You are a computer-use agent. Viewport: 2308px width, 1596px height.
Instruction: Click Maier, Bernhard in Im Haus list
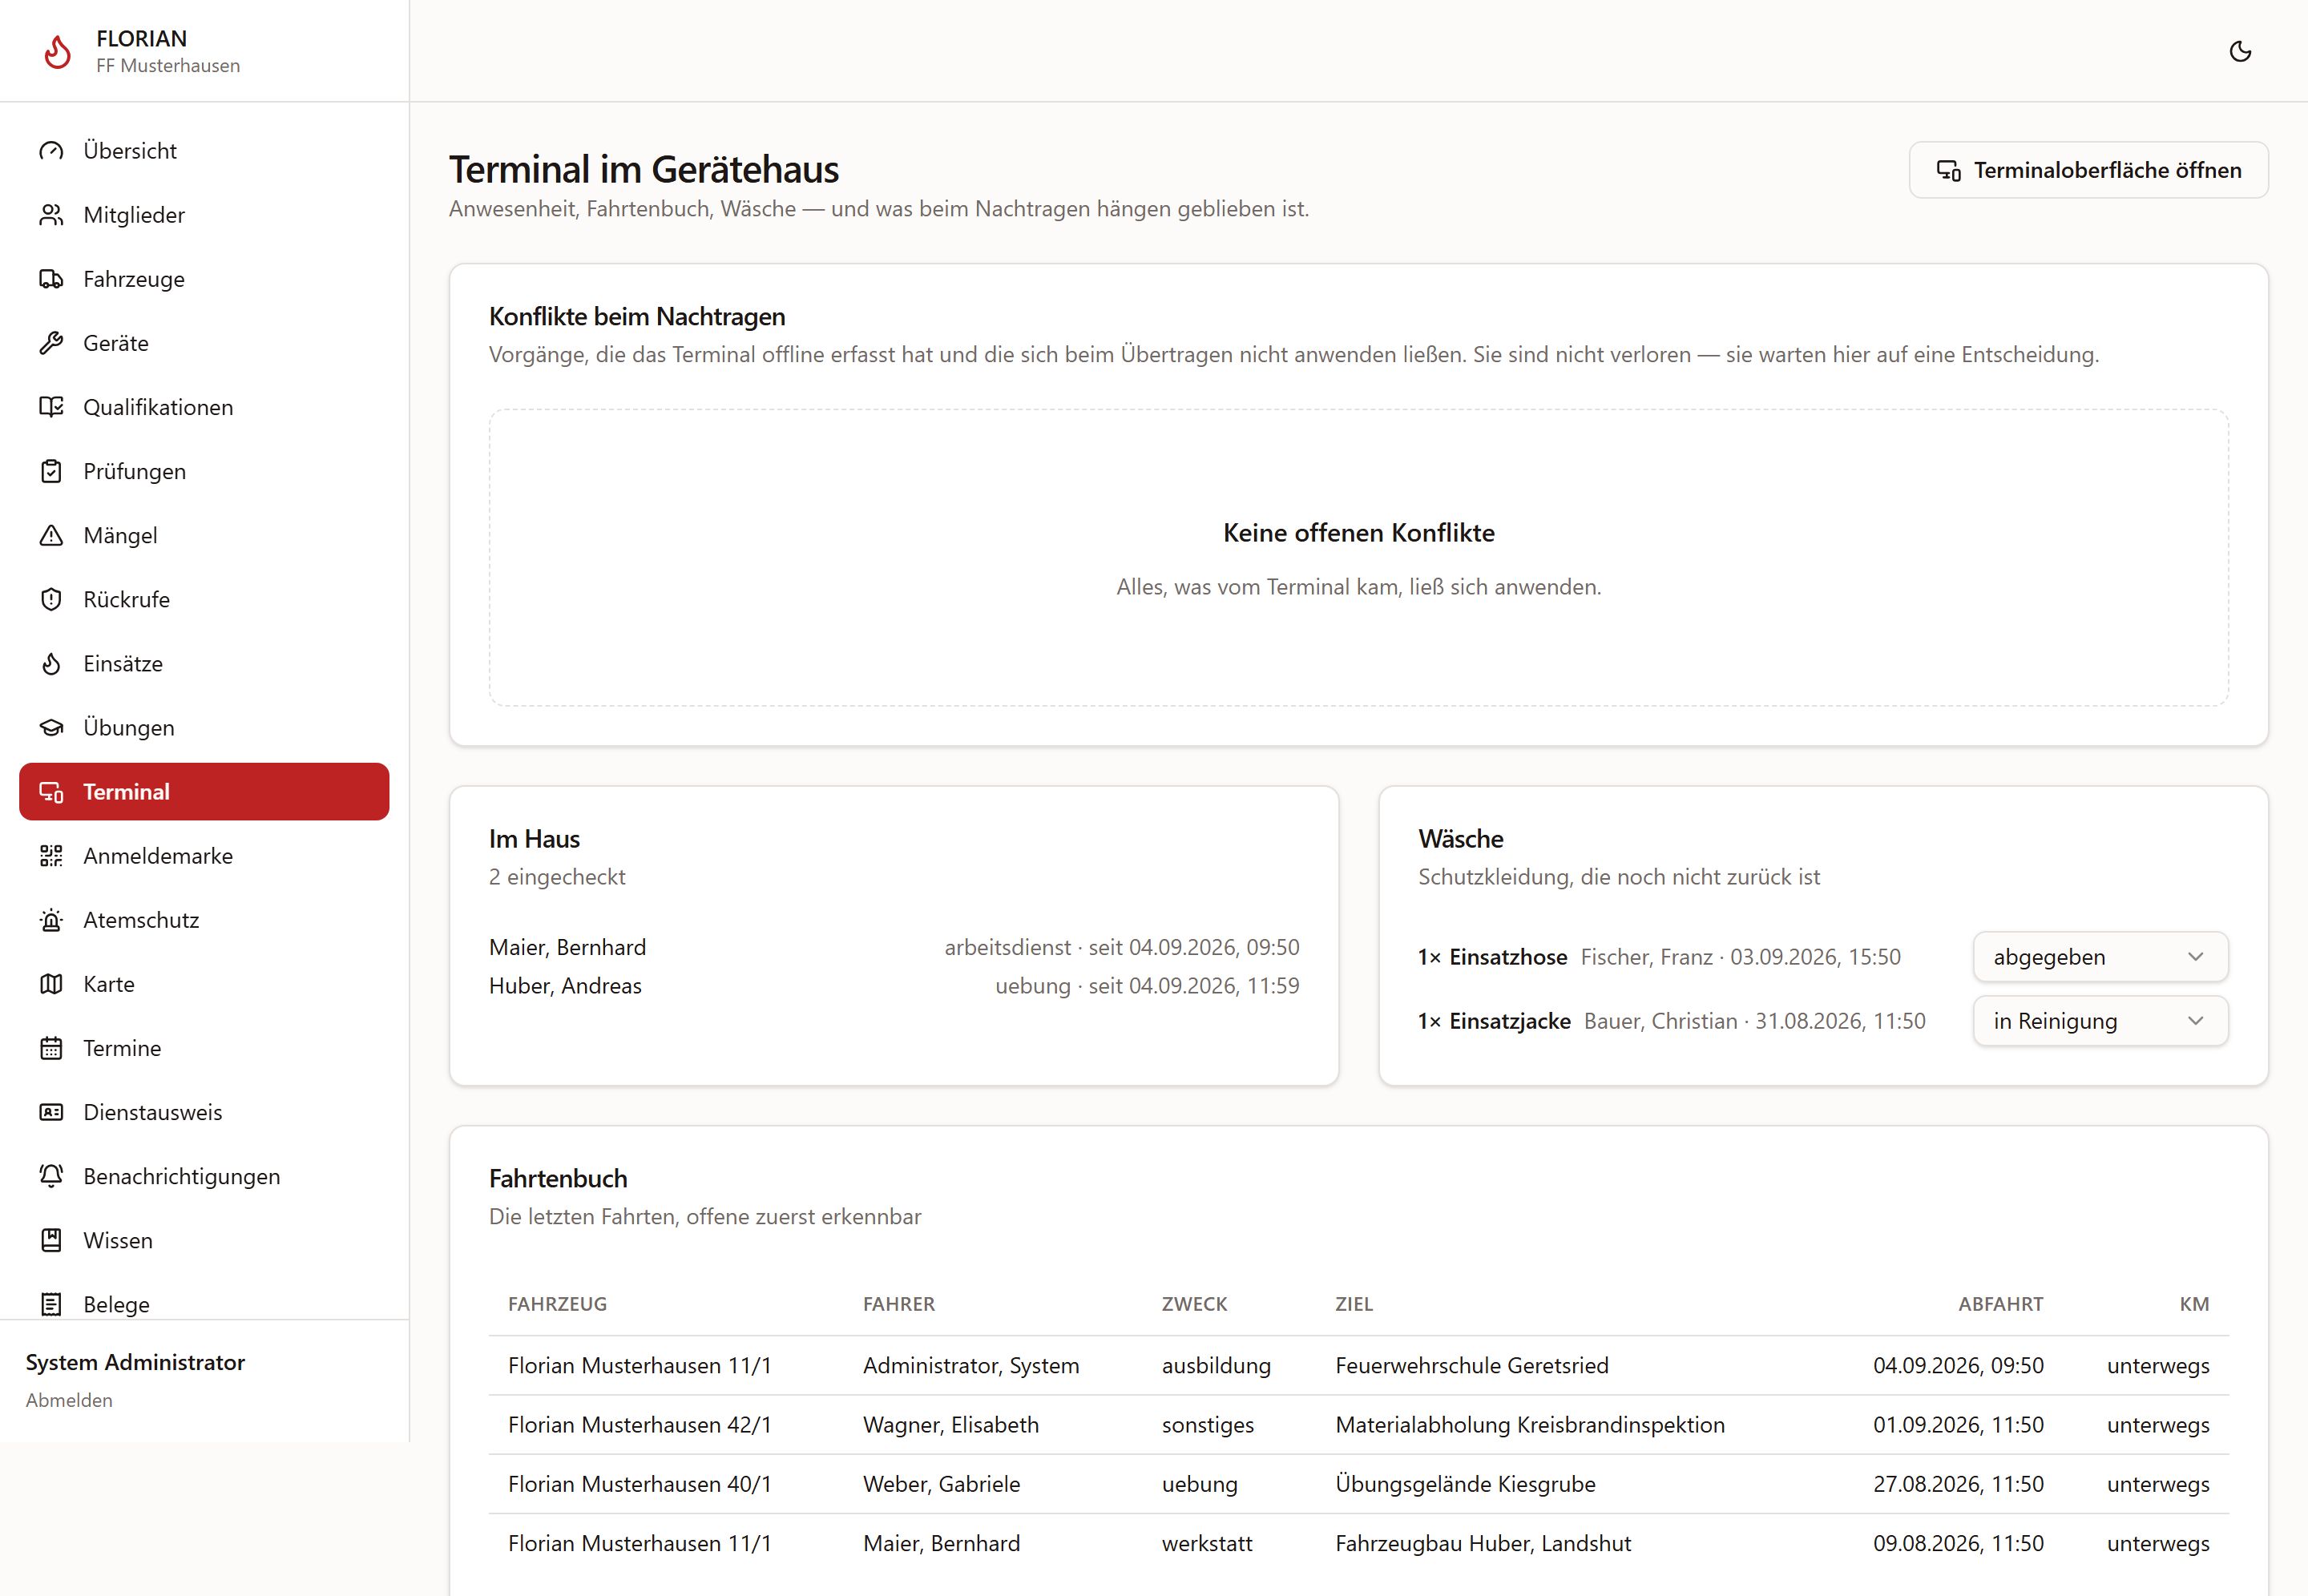tap(567, 947)
